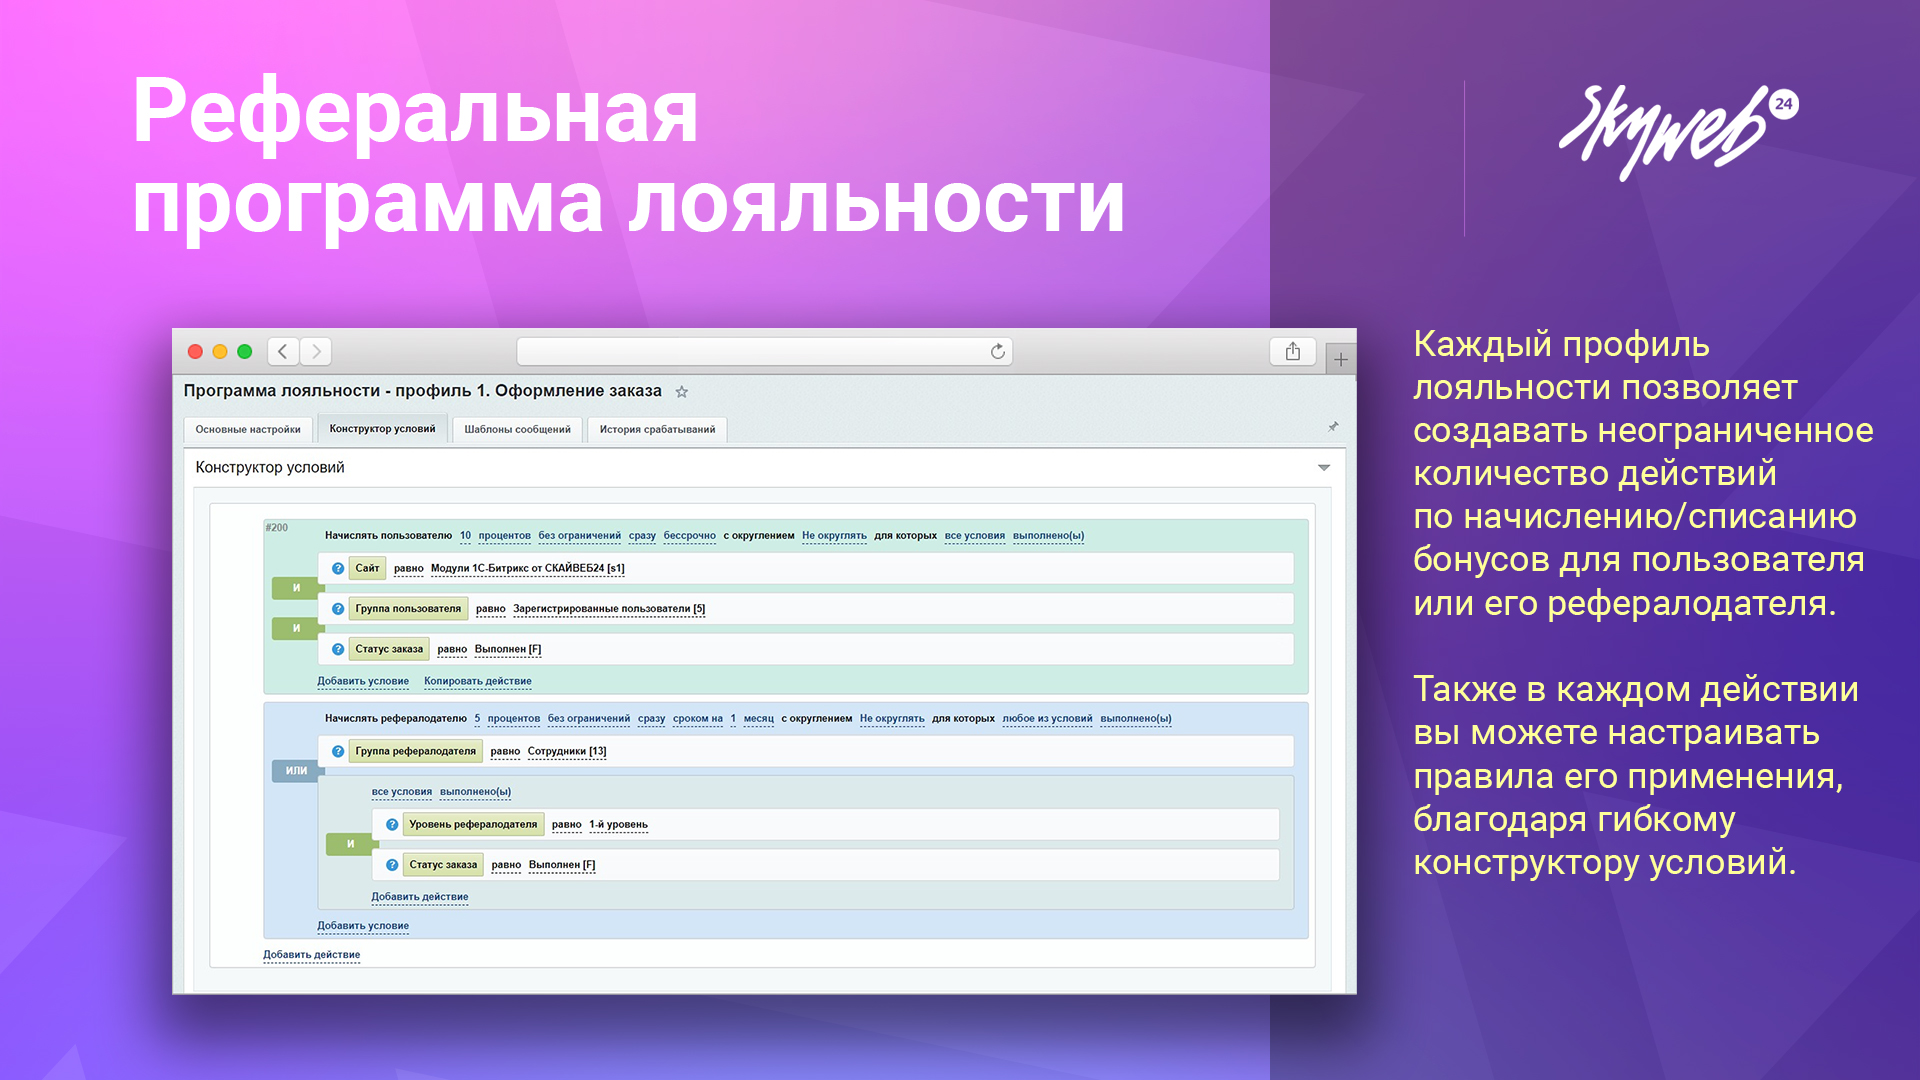Open a new tab with plus icon
1920x1080 pixels.
(x=1341, y=360)
